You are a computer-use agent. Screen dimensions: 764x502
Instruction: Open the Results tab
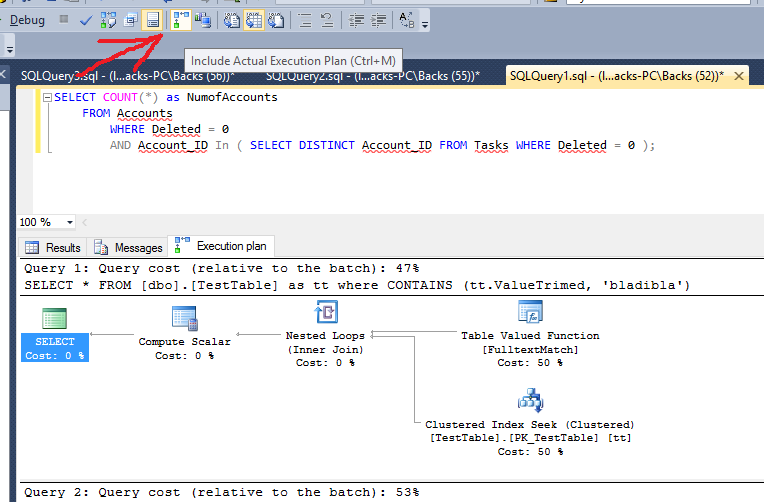53,248
